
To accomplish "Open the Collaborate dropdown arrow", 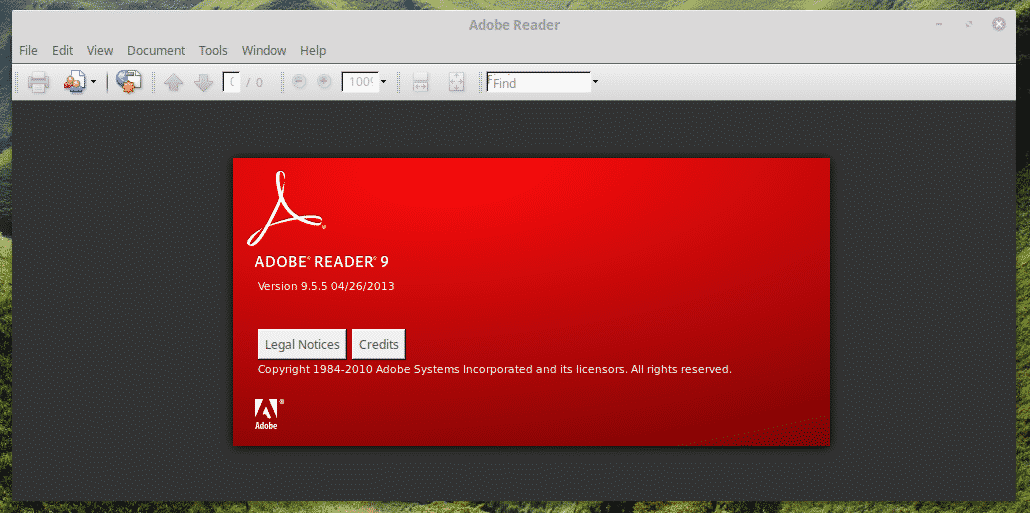I will click(93, 82).
